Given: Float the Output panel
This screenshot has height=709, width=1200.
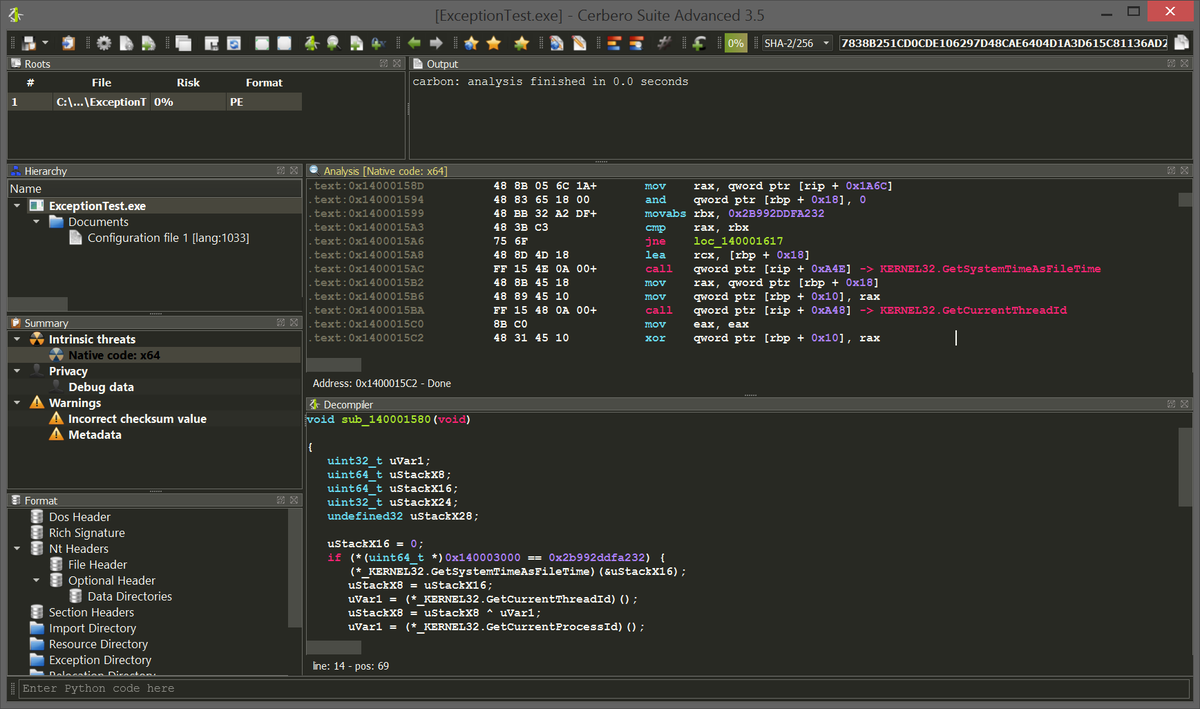Looking at the screenshot, I should (x=1171, y=64).
